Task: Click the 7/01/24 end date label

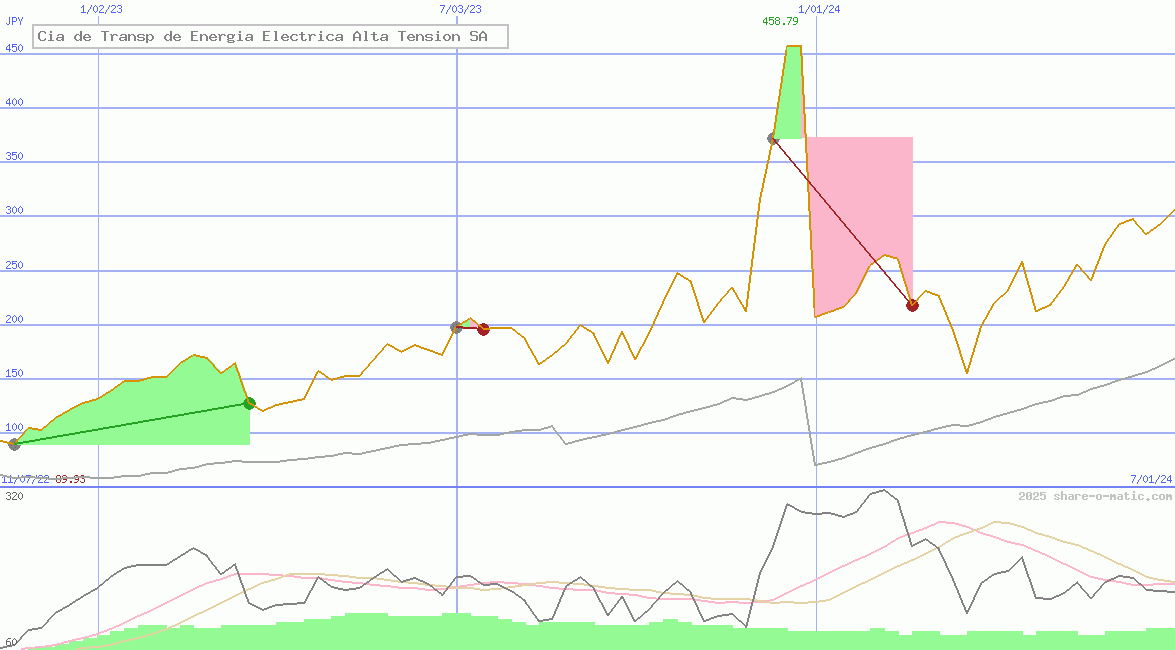Action: [x=1150, y=479]
